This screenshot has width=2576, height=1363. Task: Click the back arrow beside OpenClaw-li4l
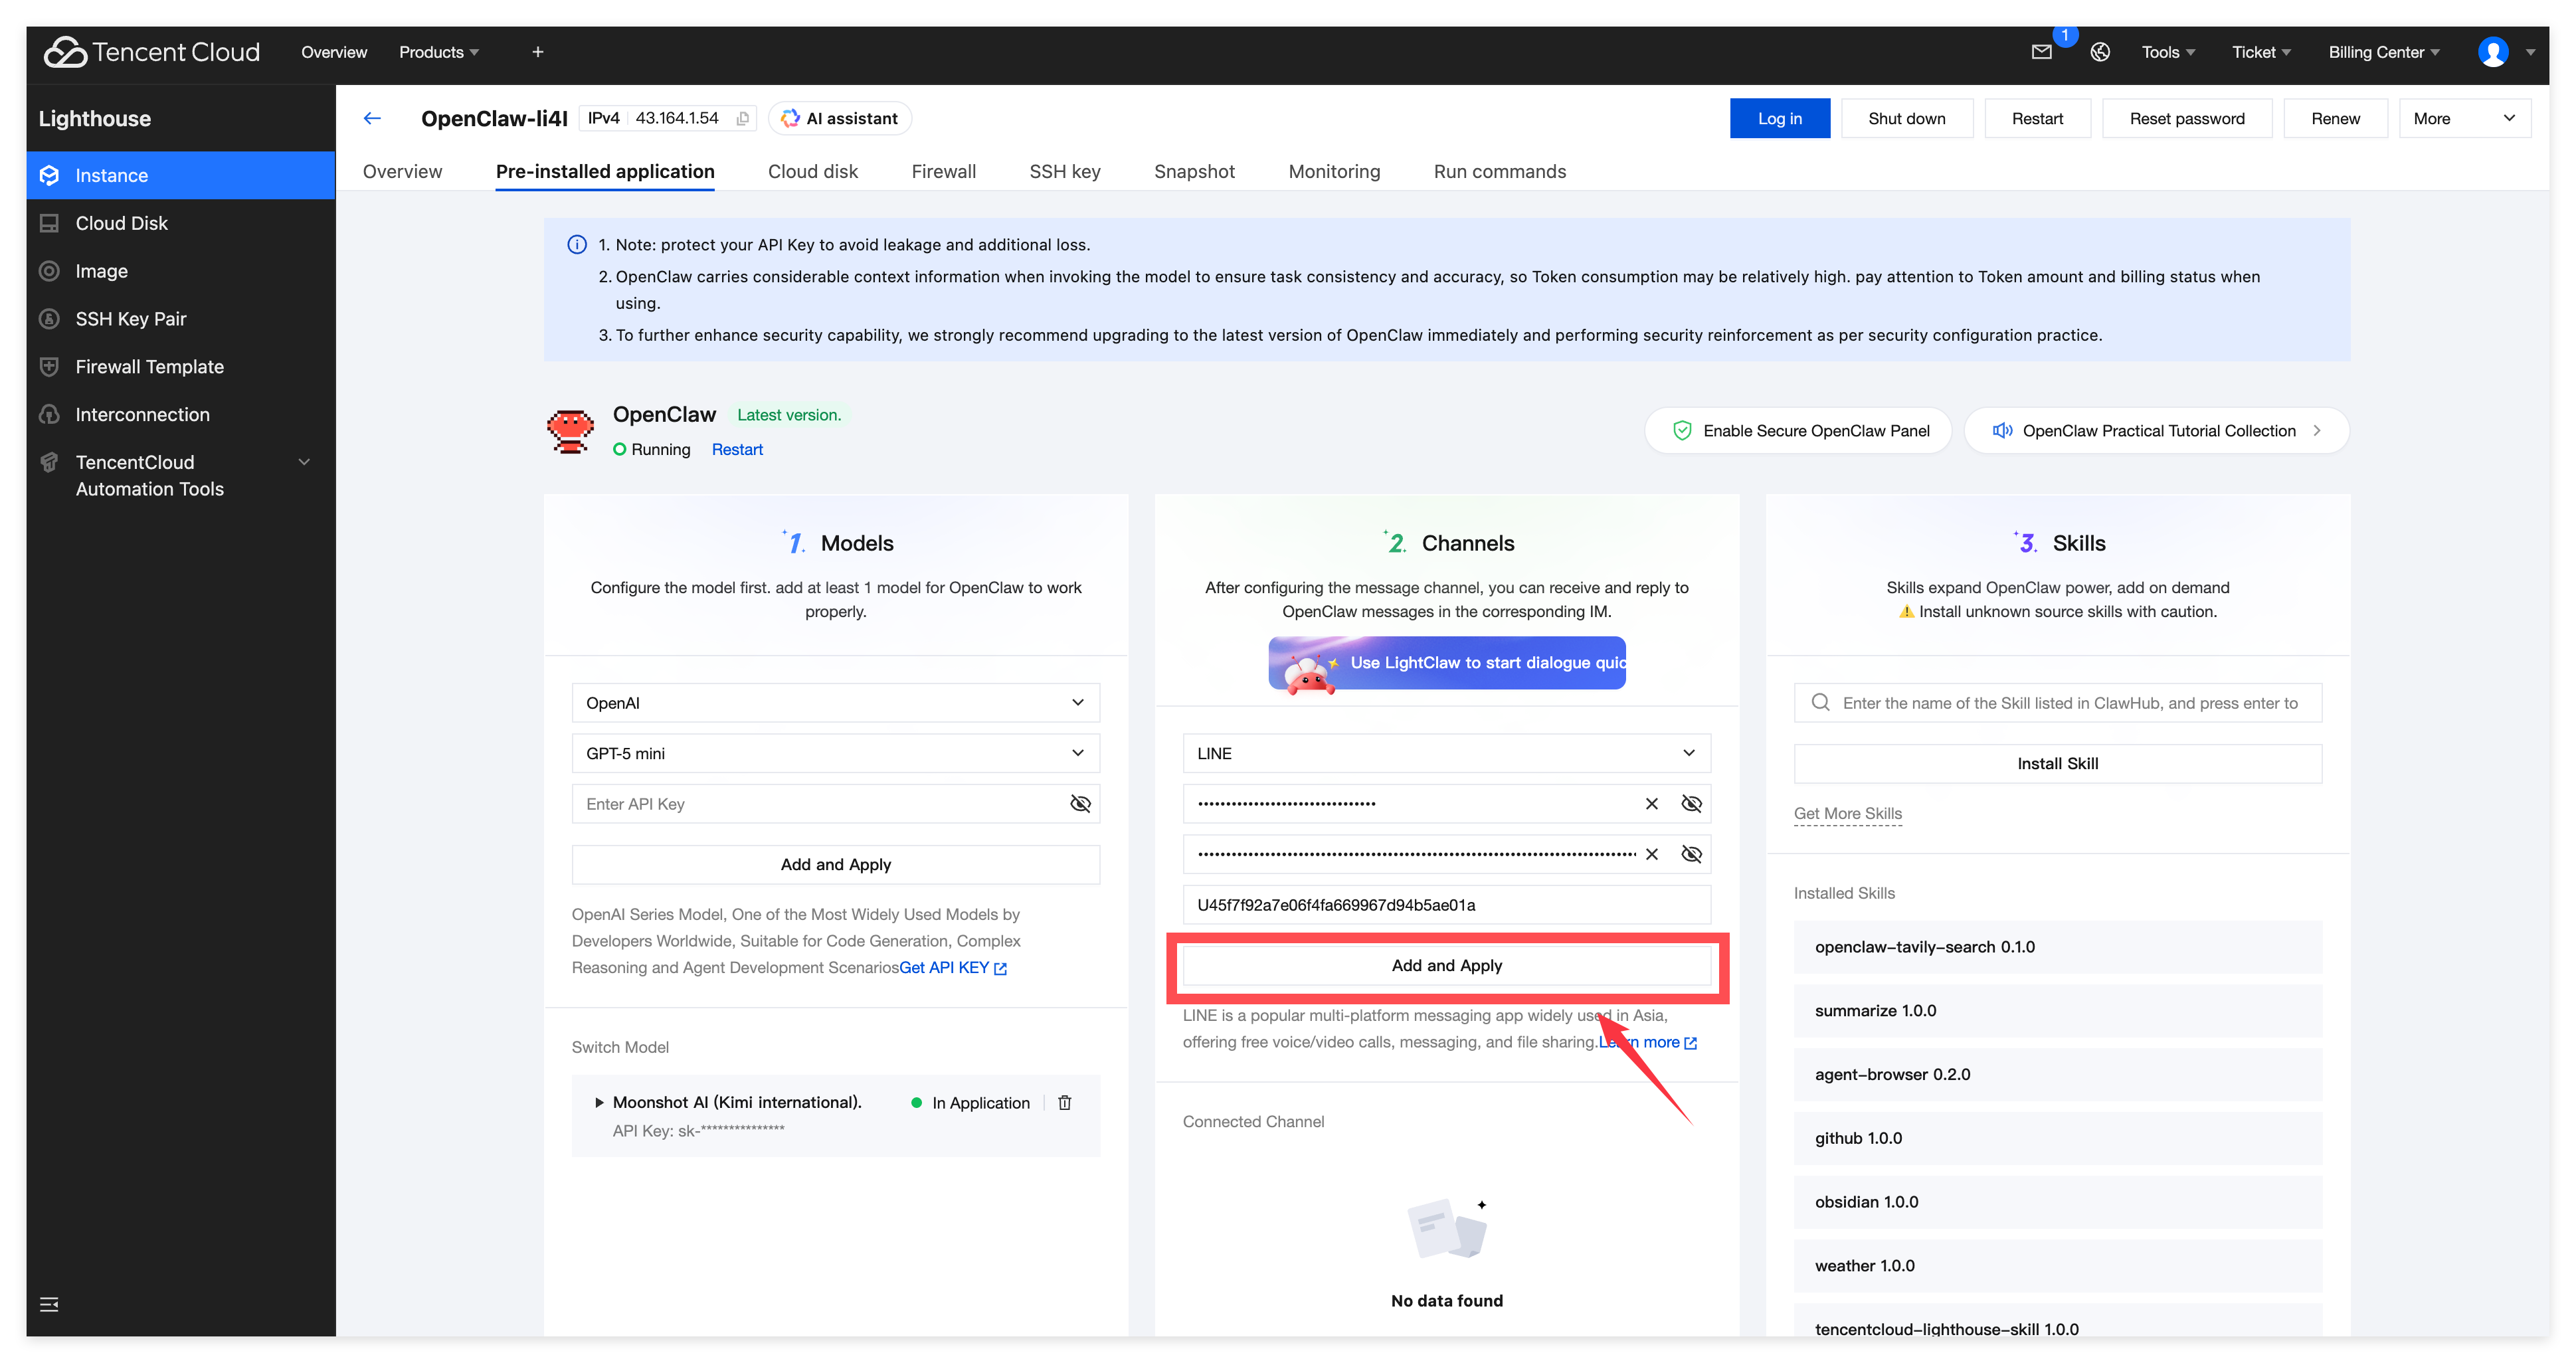[372, 118]
